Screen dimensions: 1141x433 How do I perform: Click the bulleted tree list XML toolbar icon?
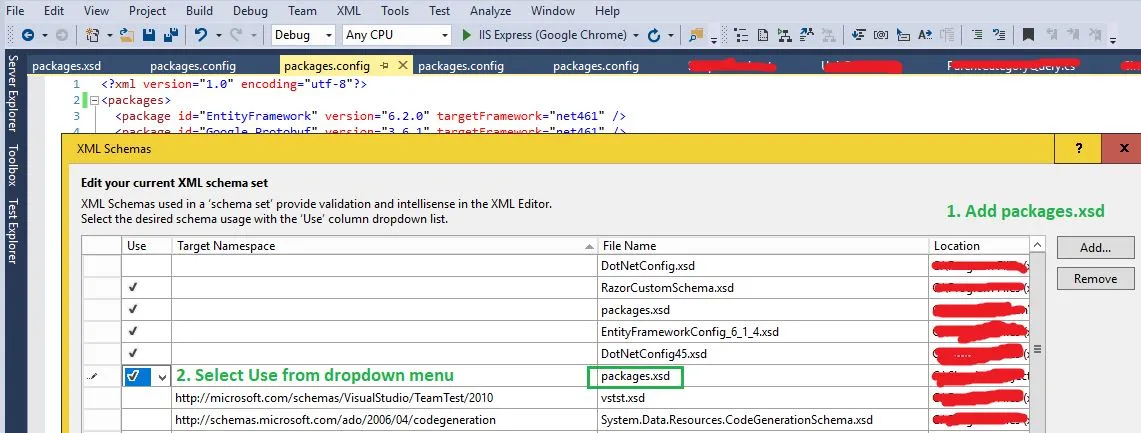pos(742,35)
